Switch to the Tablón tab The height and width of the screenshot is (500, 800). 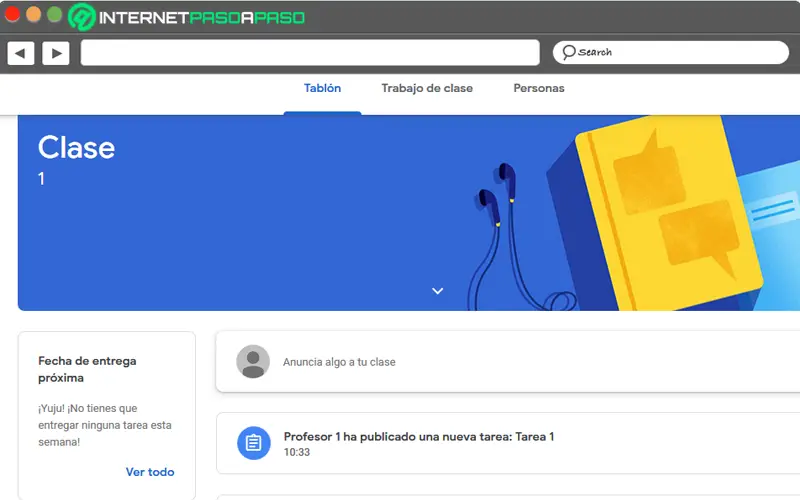[322, 88]
